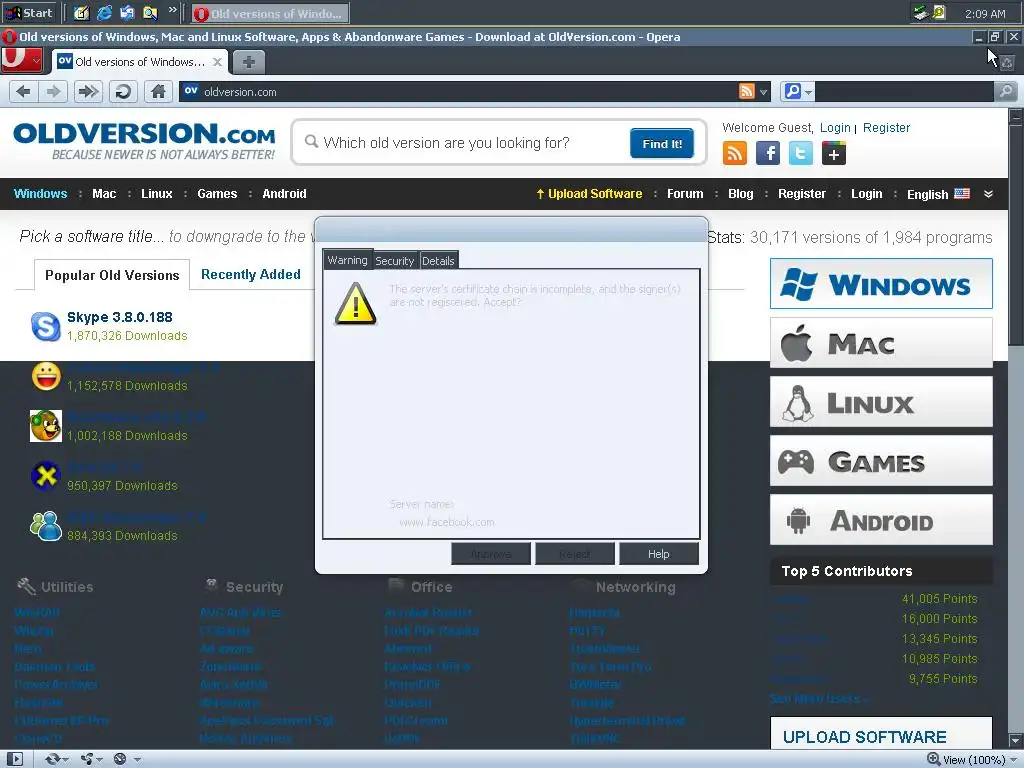1024x768 pixels.
Task: Open the Forum link in nav bar
Action: coord(685,193)
